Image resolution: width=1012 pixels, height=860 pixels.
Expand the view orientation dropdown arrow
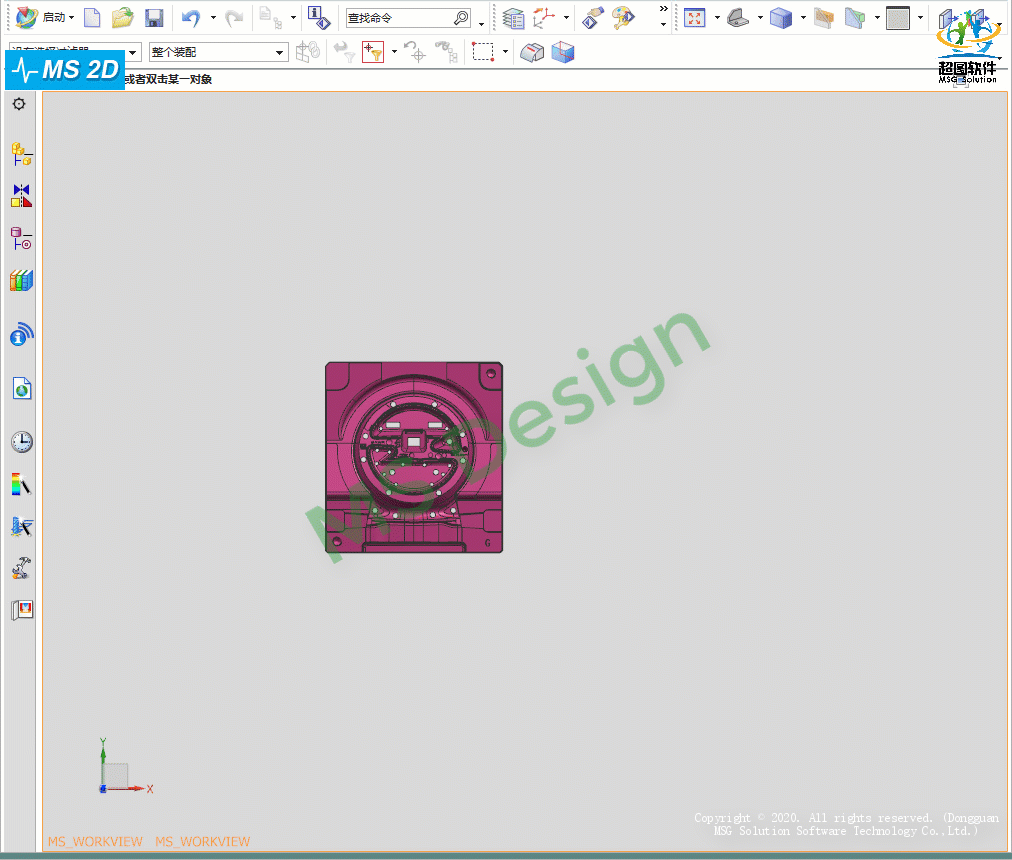[760, 17]
